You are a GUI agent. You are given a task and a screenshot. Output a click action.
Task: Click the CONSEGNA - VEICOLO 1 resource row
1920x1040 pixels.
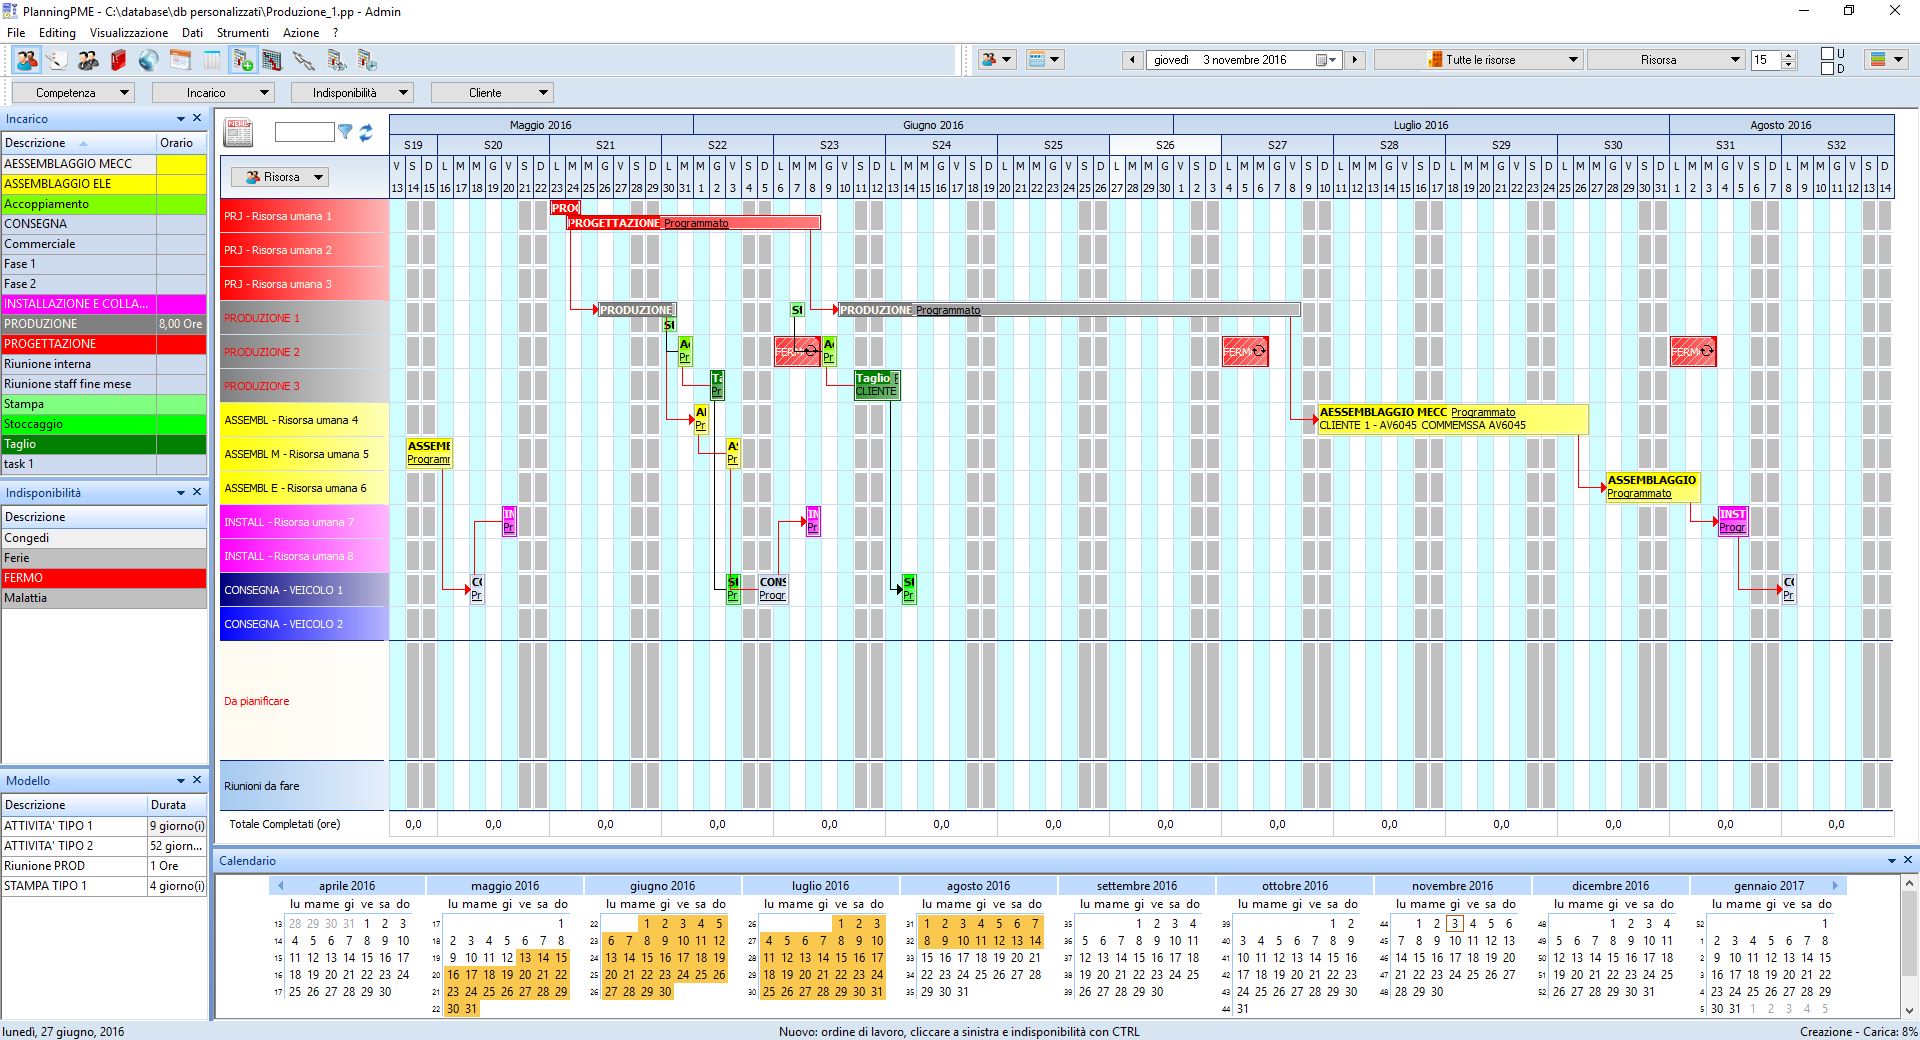[x=303, y=590]
